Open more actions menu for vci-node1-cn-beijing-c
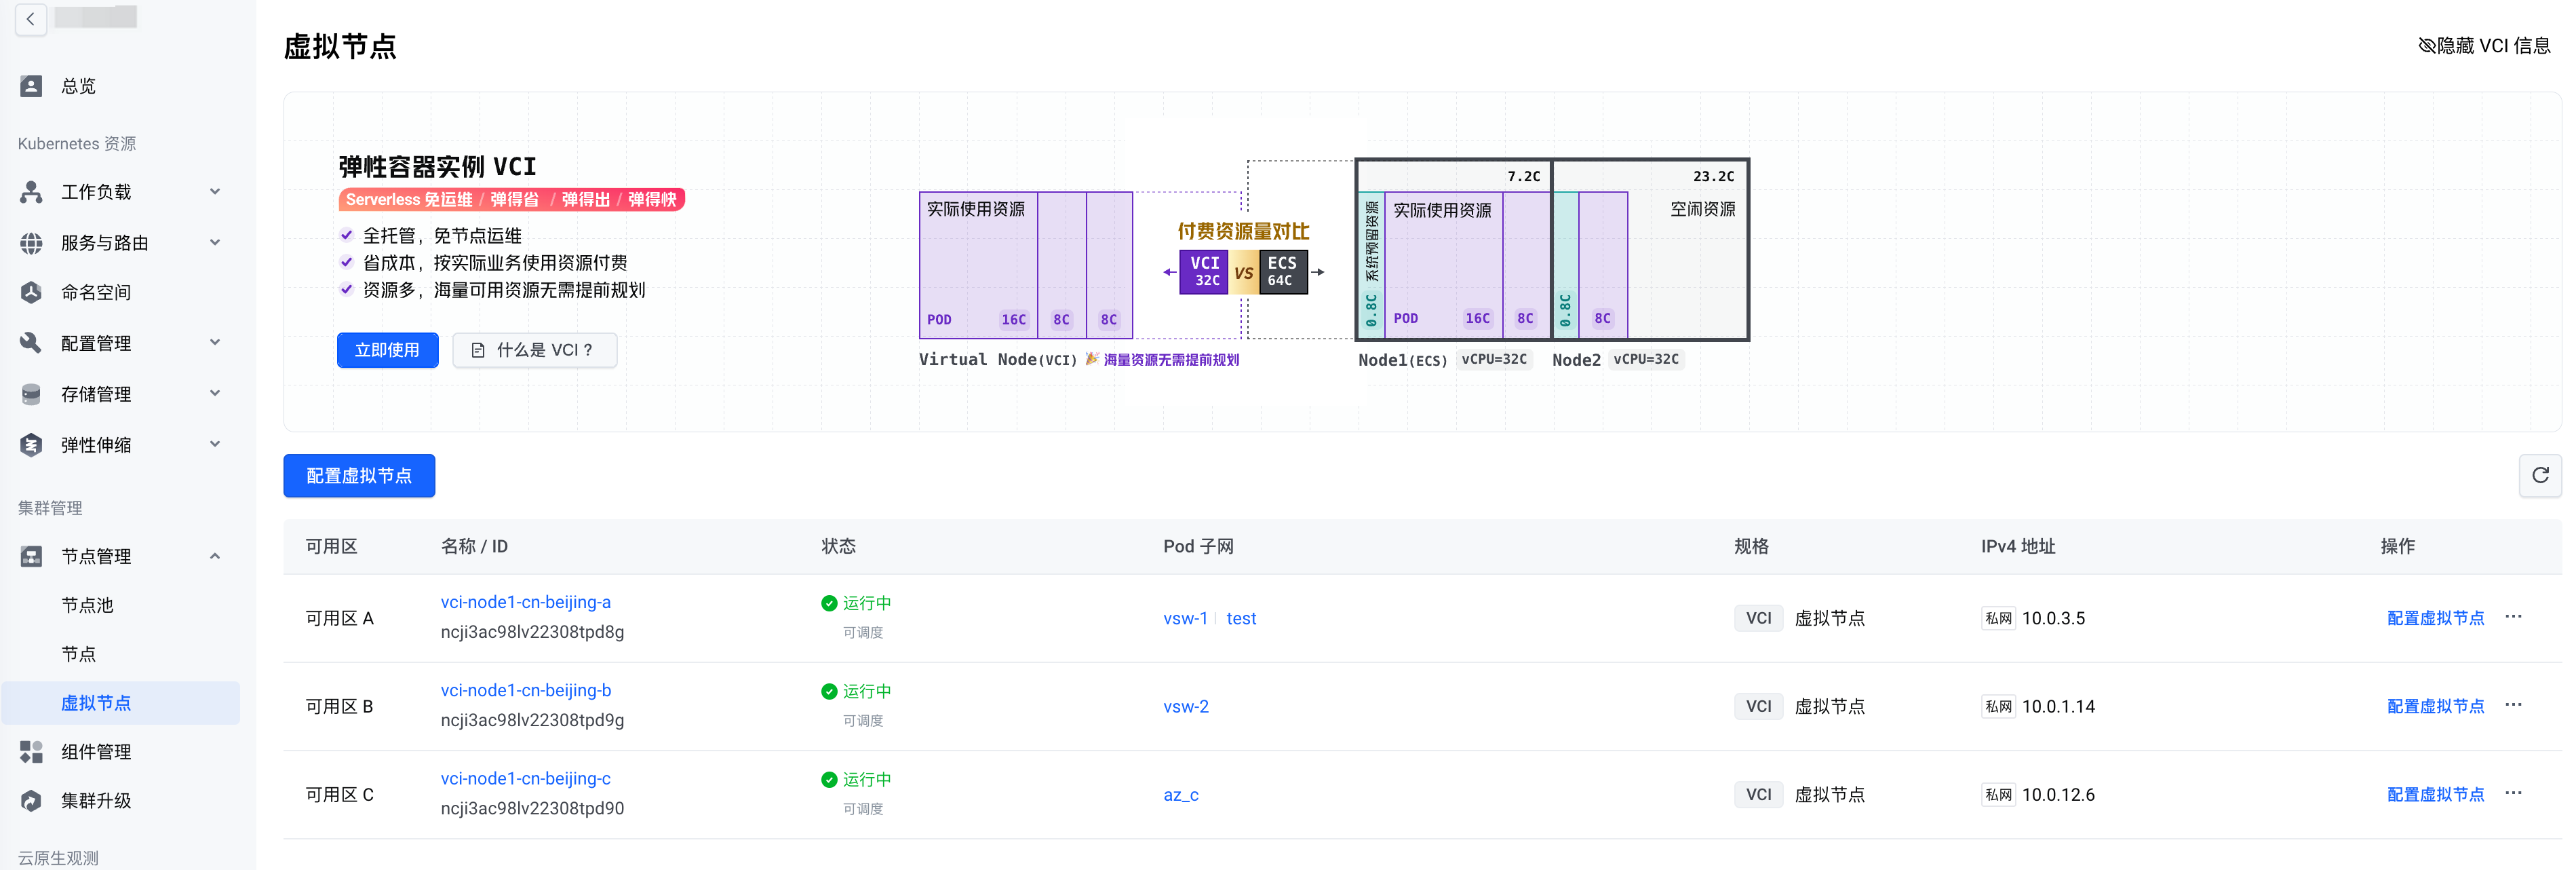 2513,794
